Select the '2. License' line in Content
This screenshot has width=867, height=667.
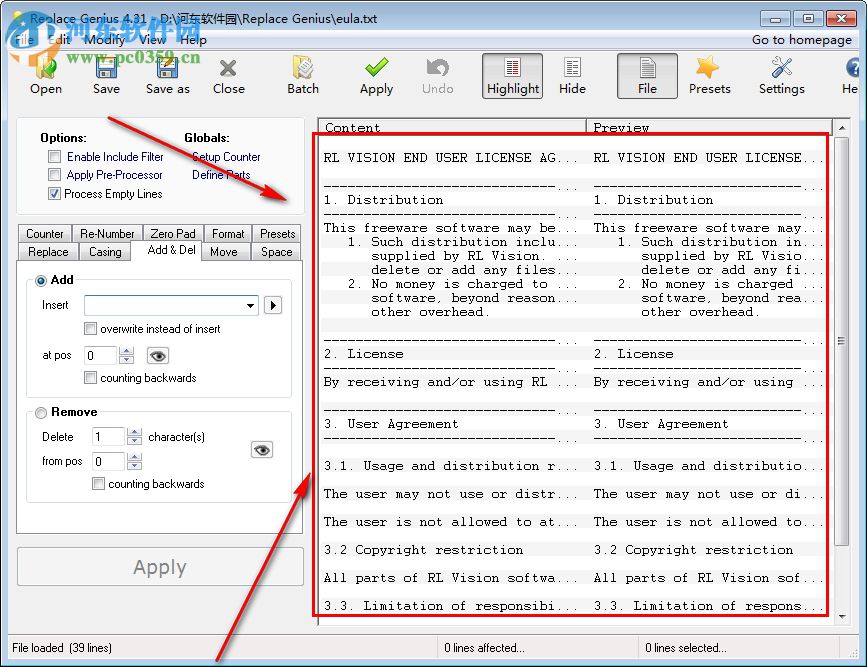(363, 354)
